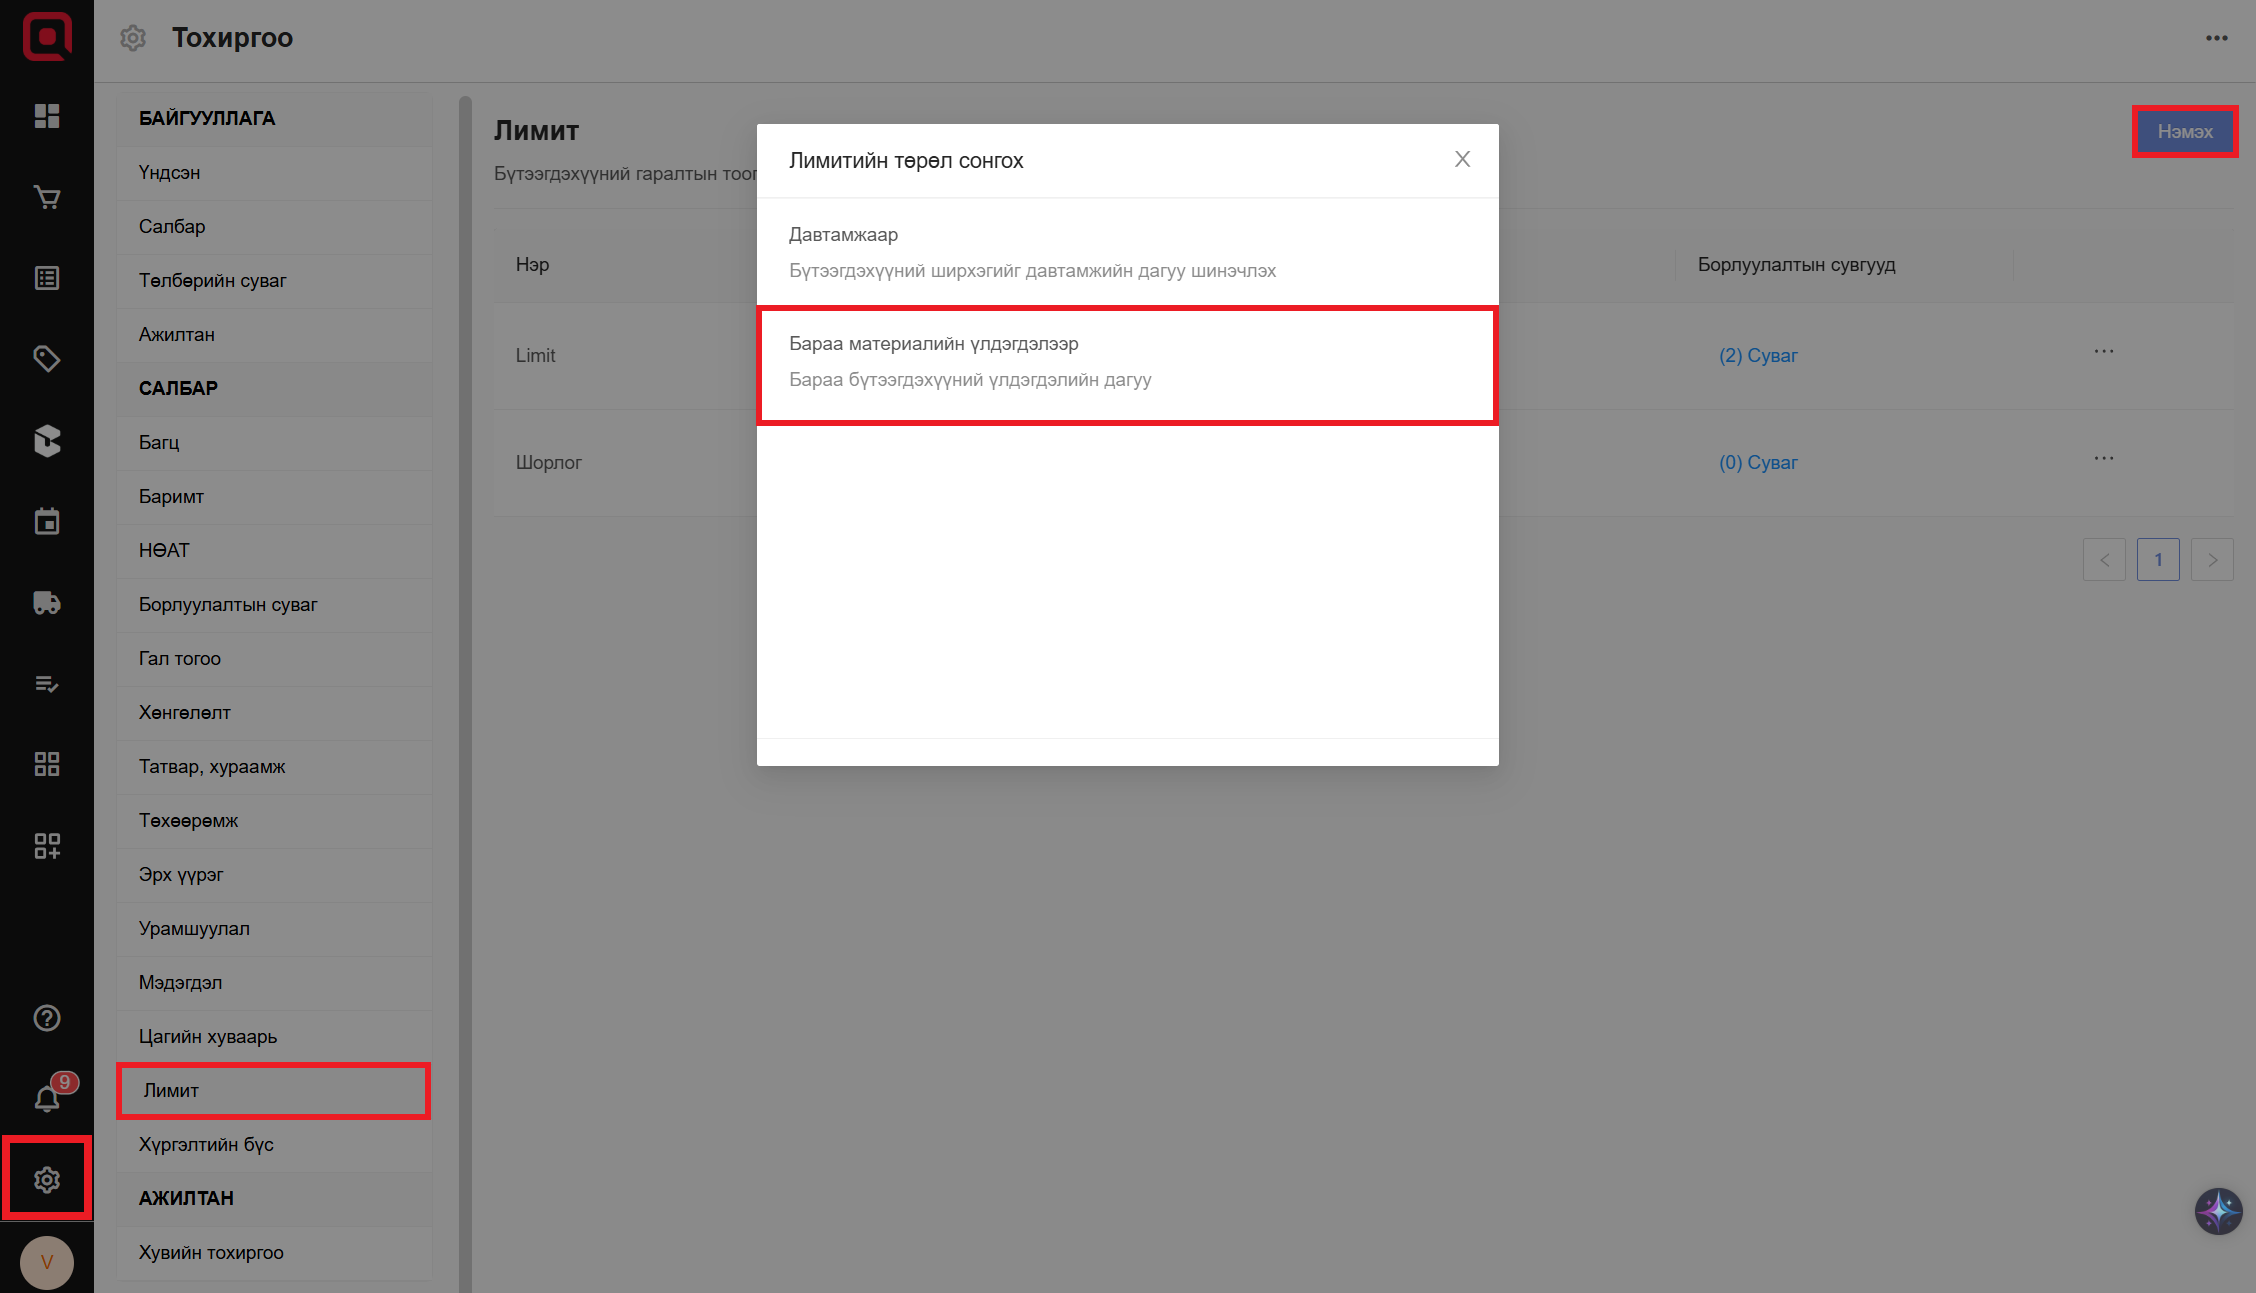Screen dimensions: 2256x1293
Task: Open the settings gear in sidebar
Action: pyautogui.click(x=47, y=1180)
